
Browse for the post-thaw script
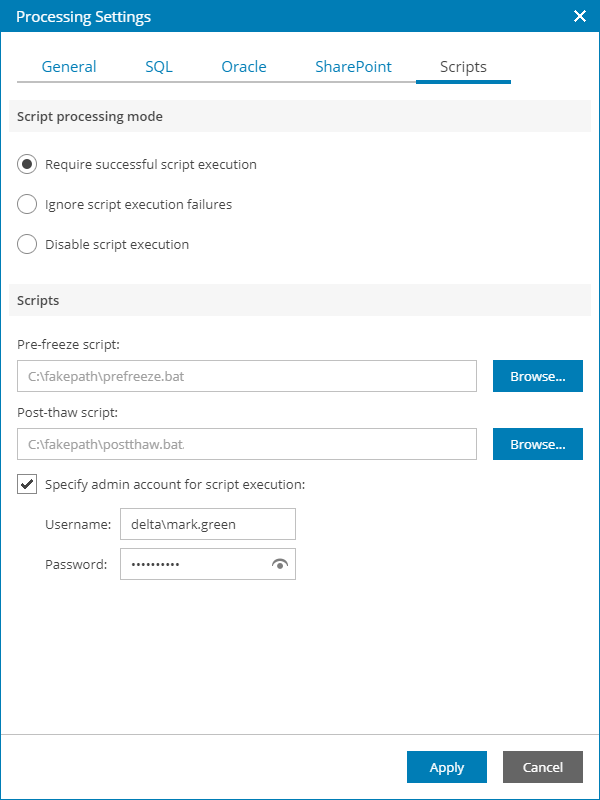(537, 443)
